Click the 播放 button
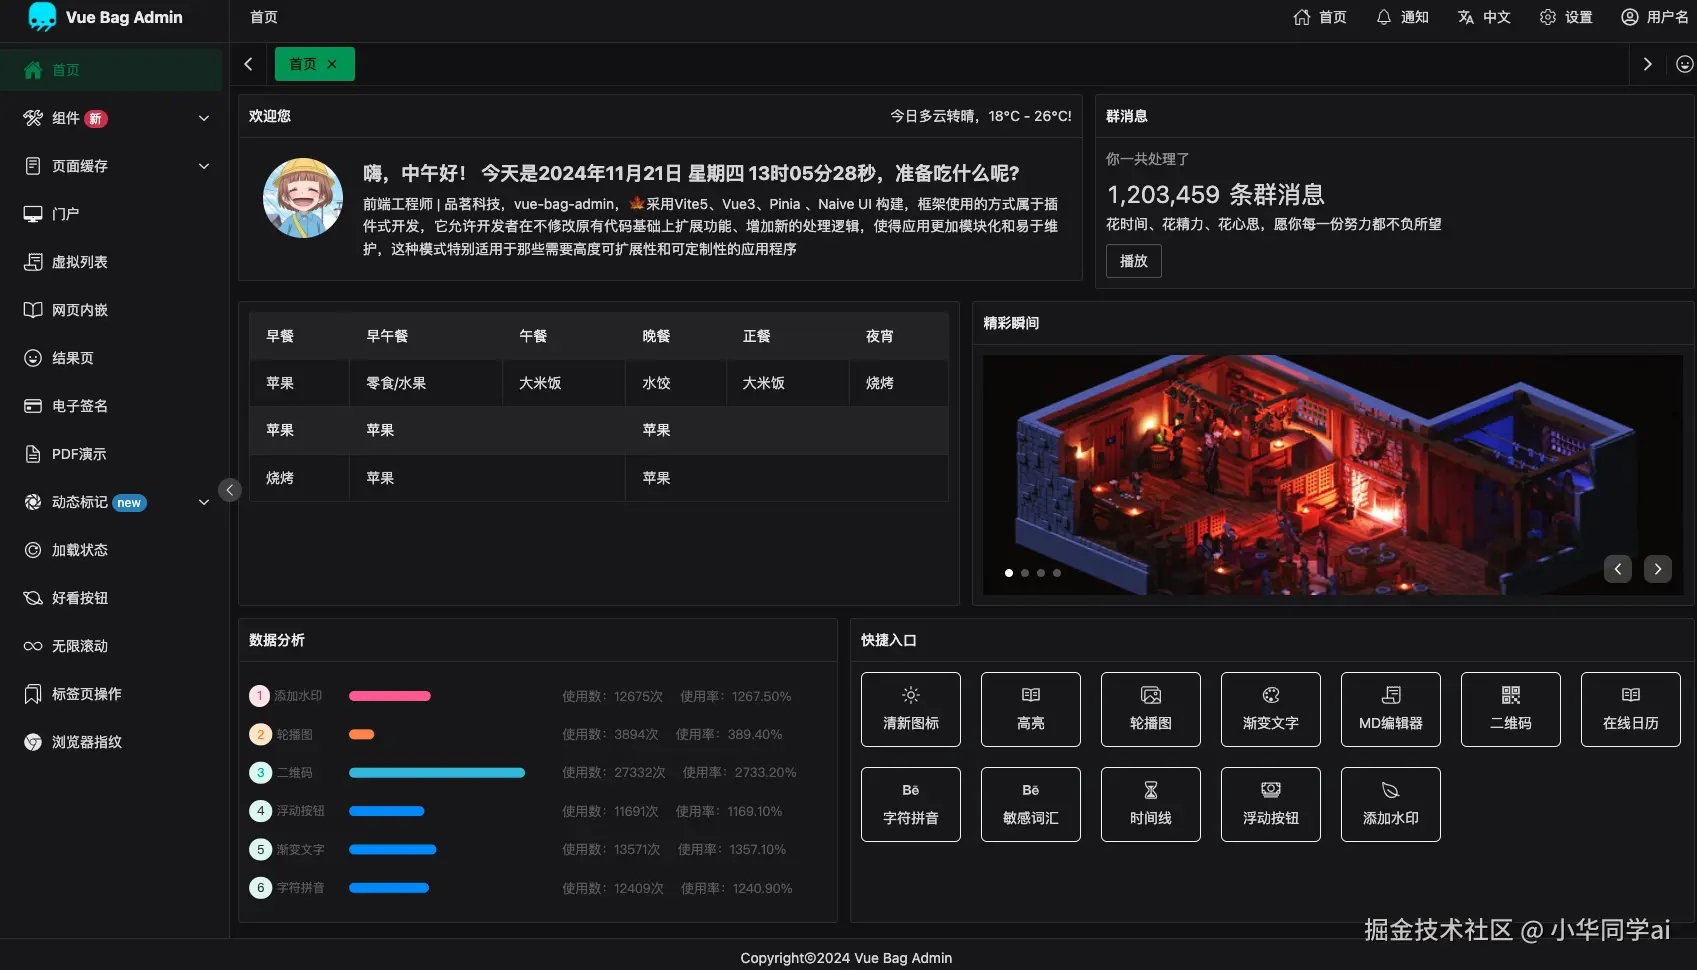The image size is (1697, 970). (x=1134, y=261)
